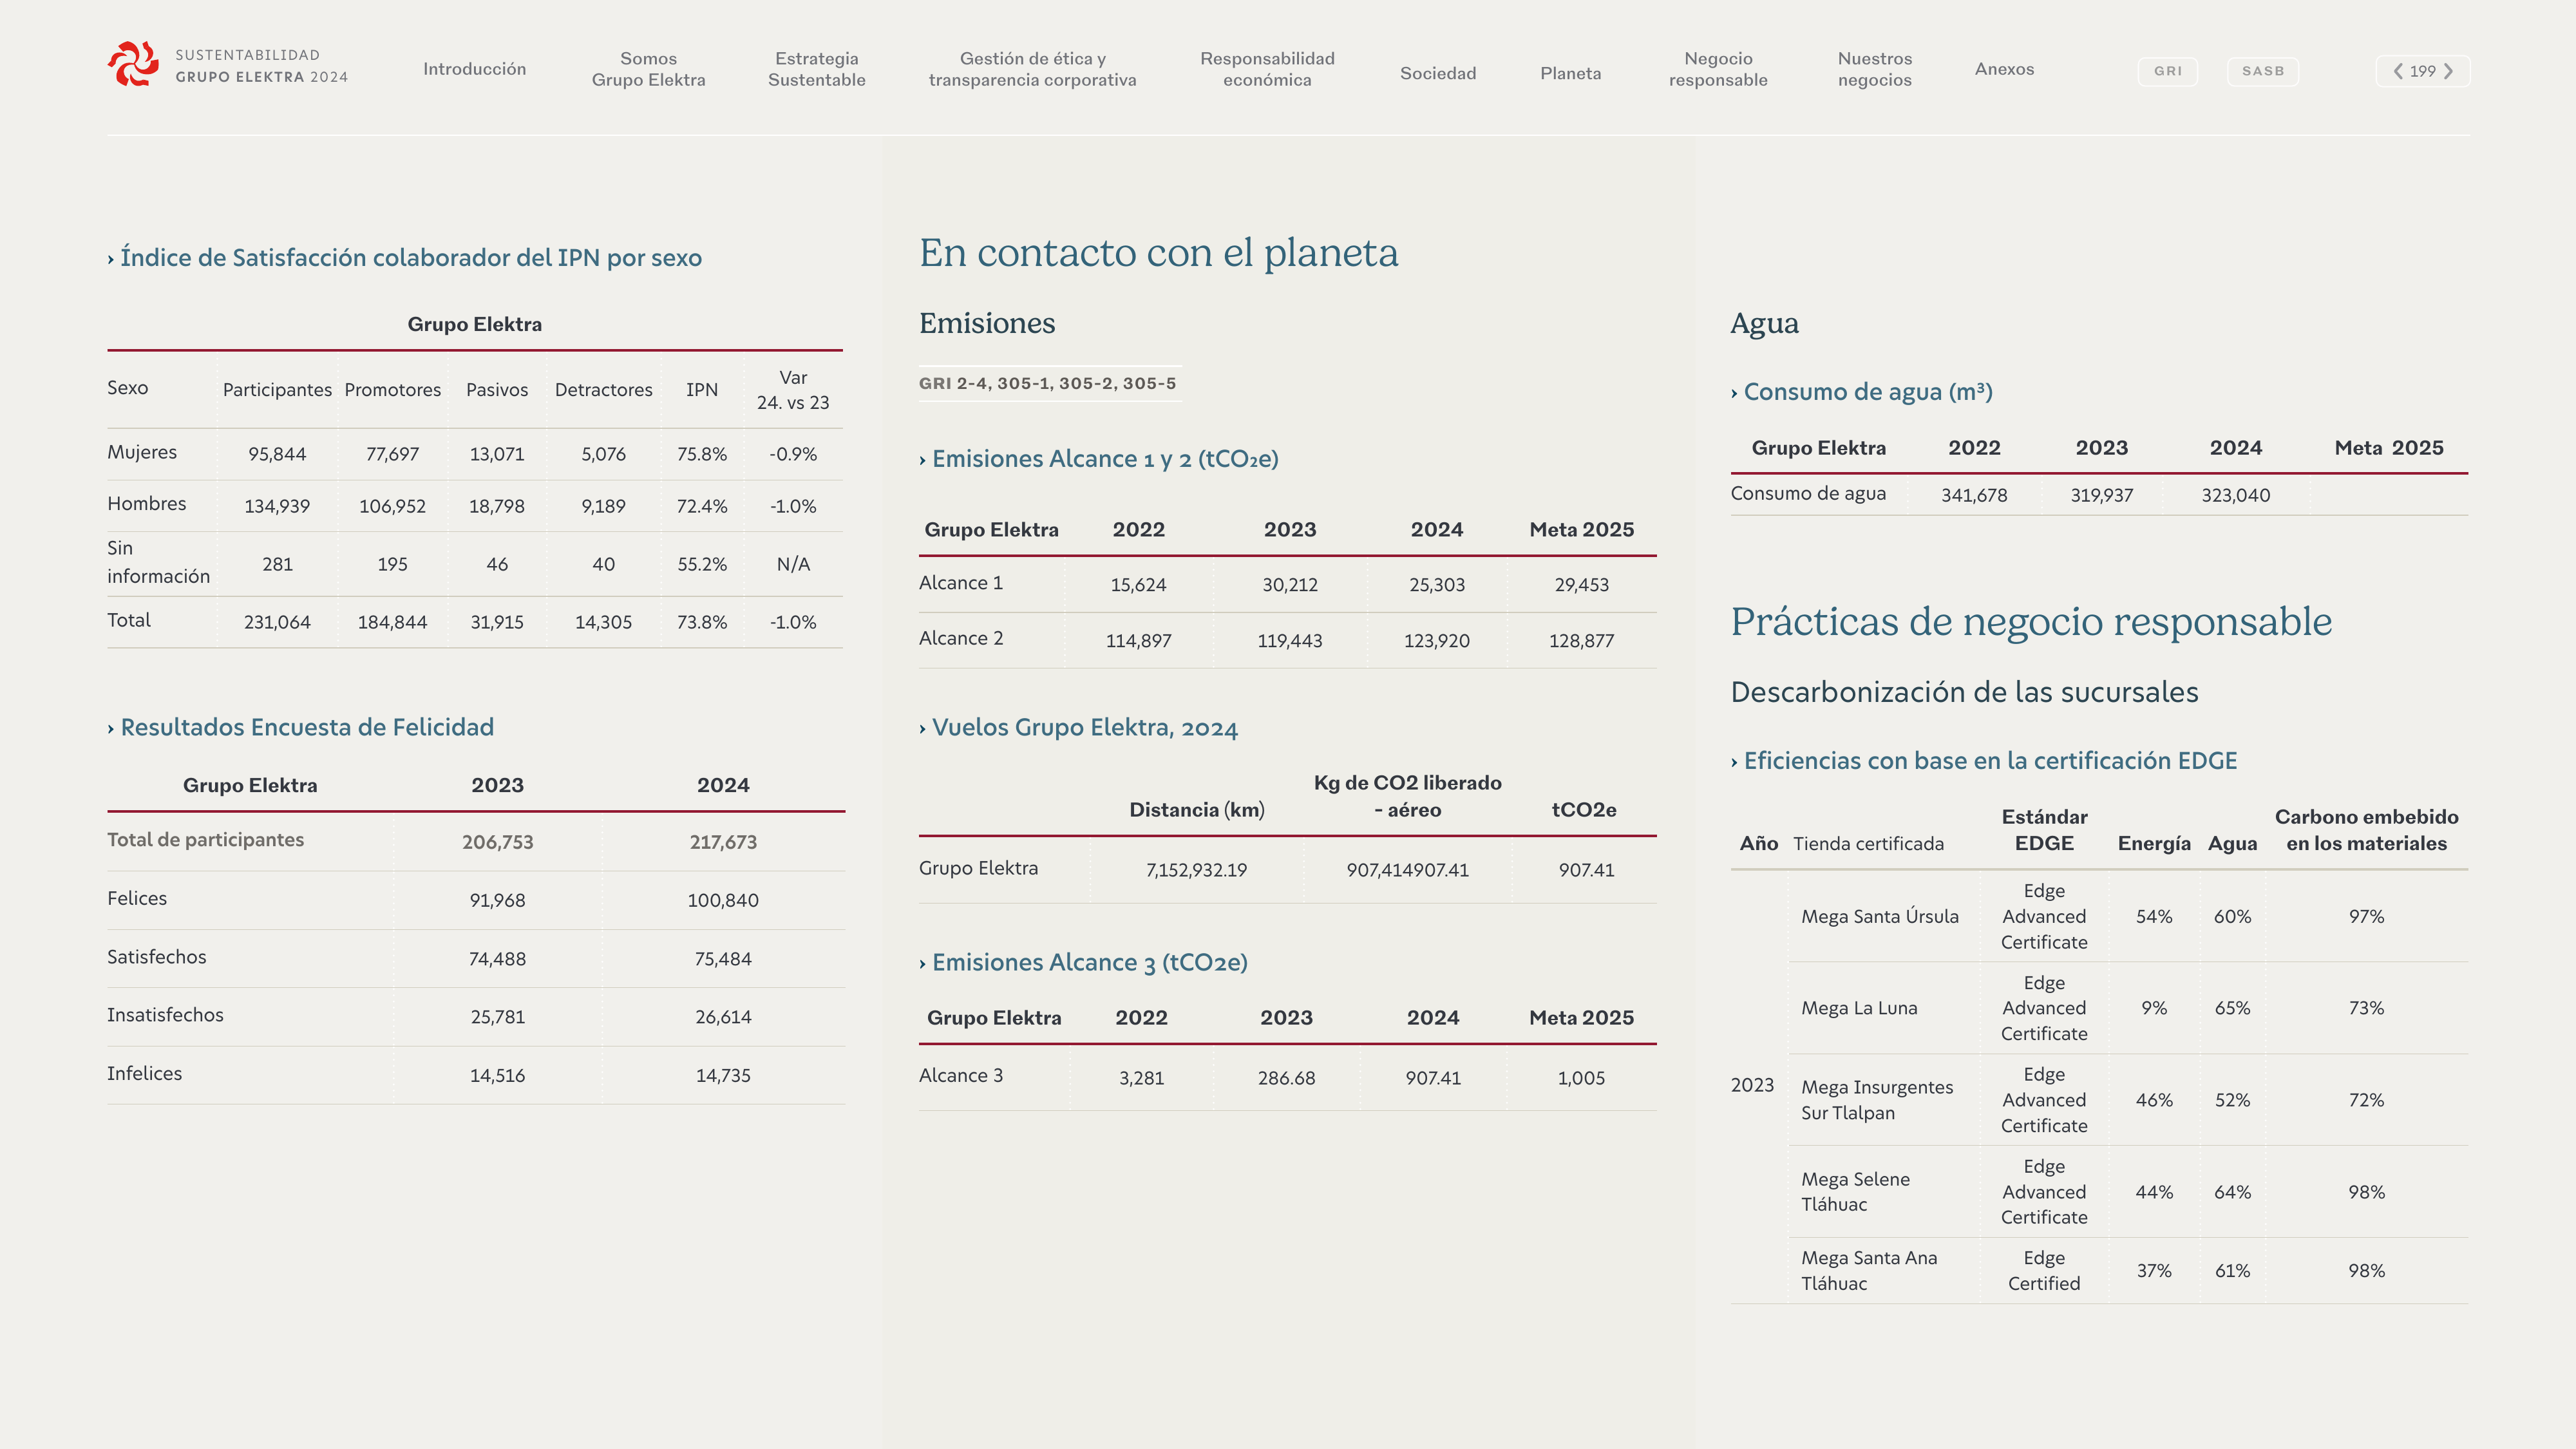Open Estrategia Sustentable section

(x=816, y=69)
